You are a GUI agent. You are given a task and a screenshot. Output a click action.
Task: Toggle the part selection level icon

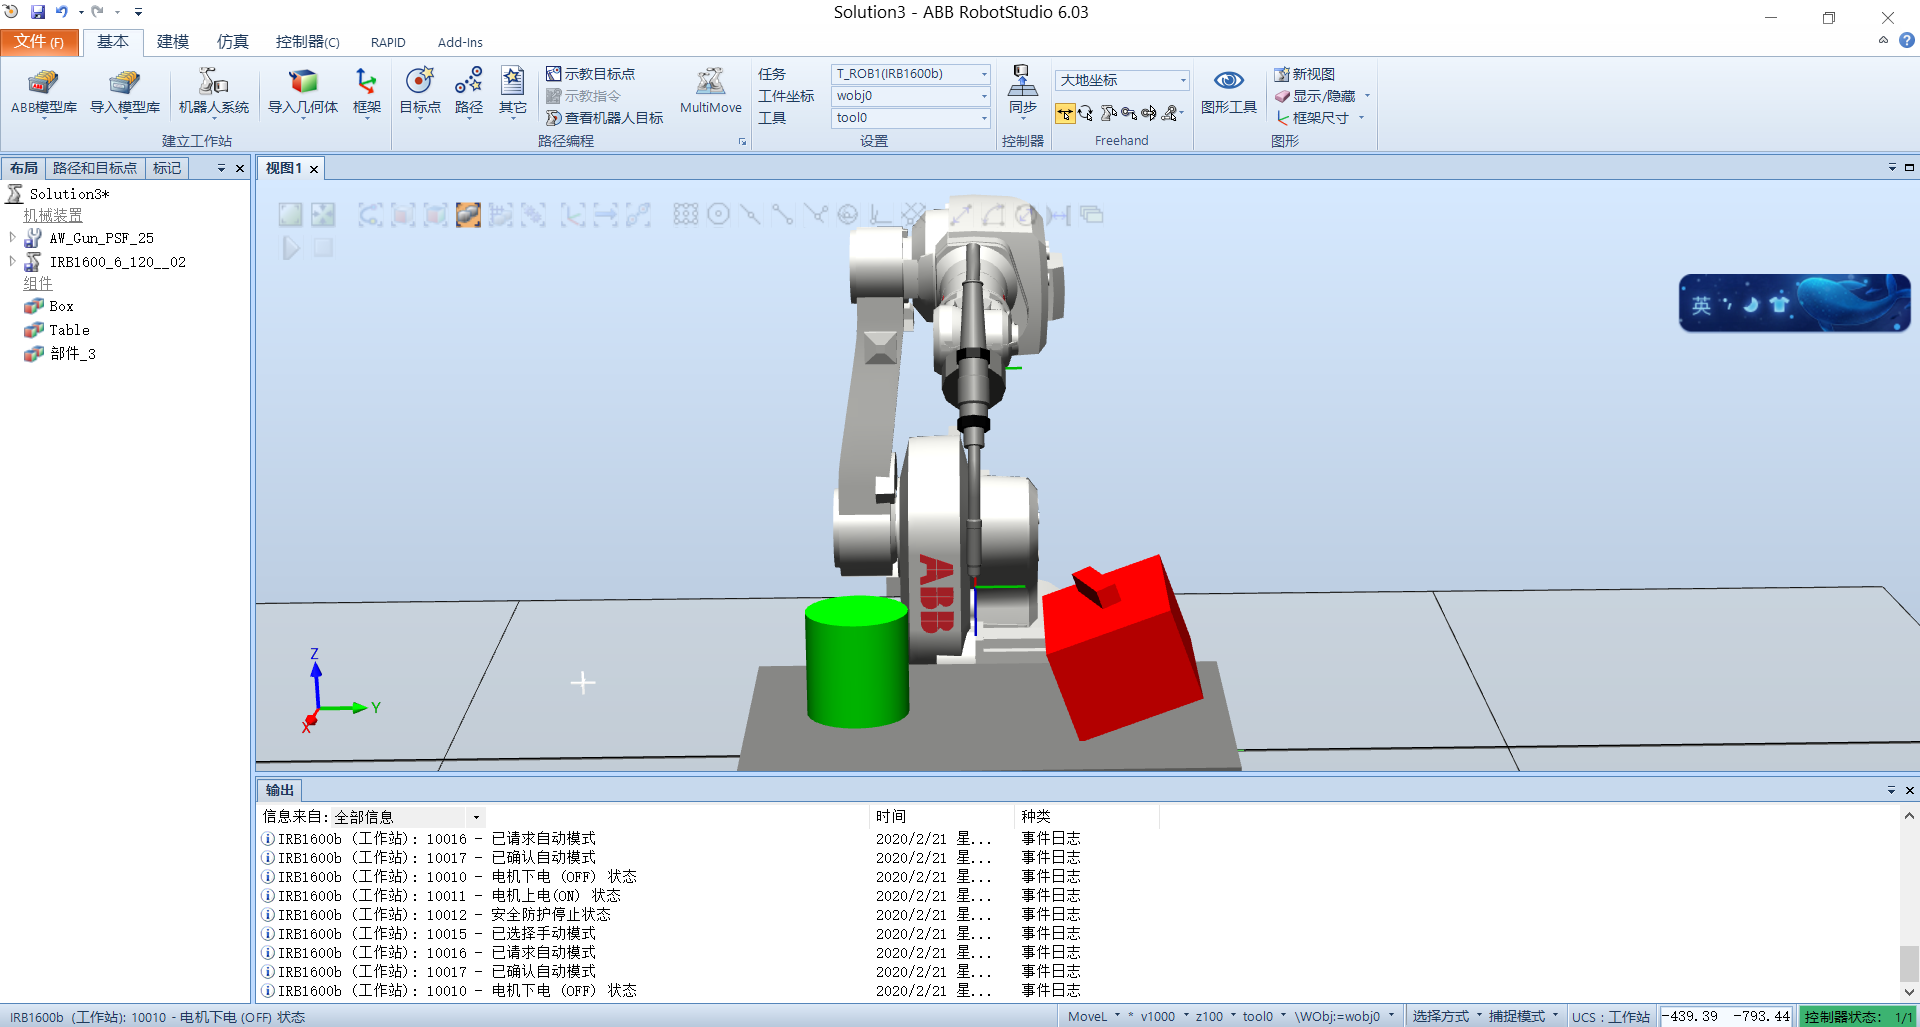tap(468, 214)
